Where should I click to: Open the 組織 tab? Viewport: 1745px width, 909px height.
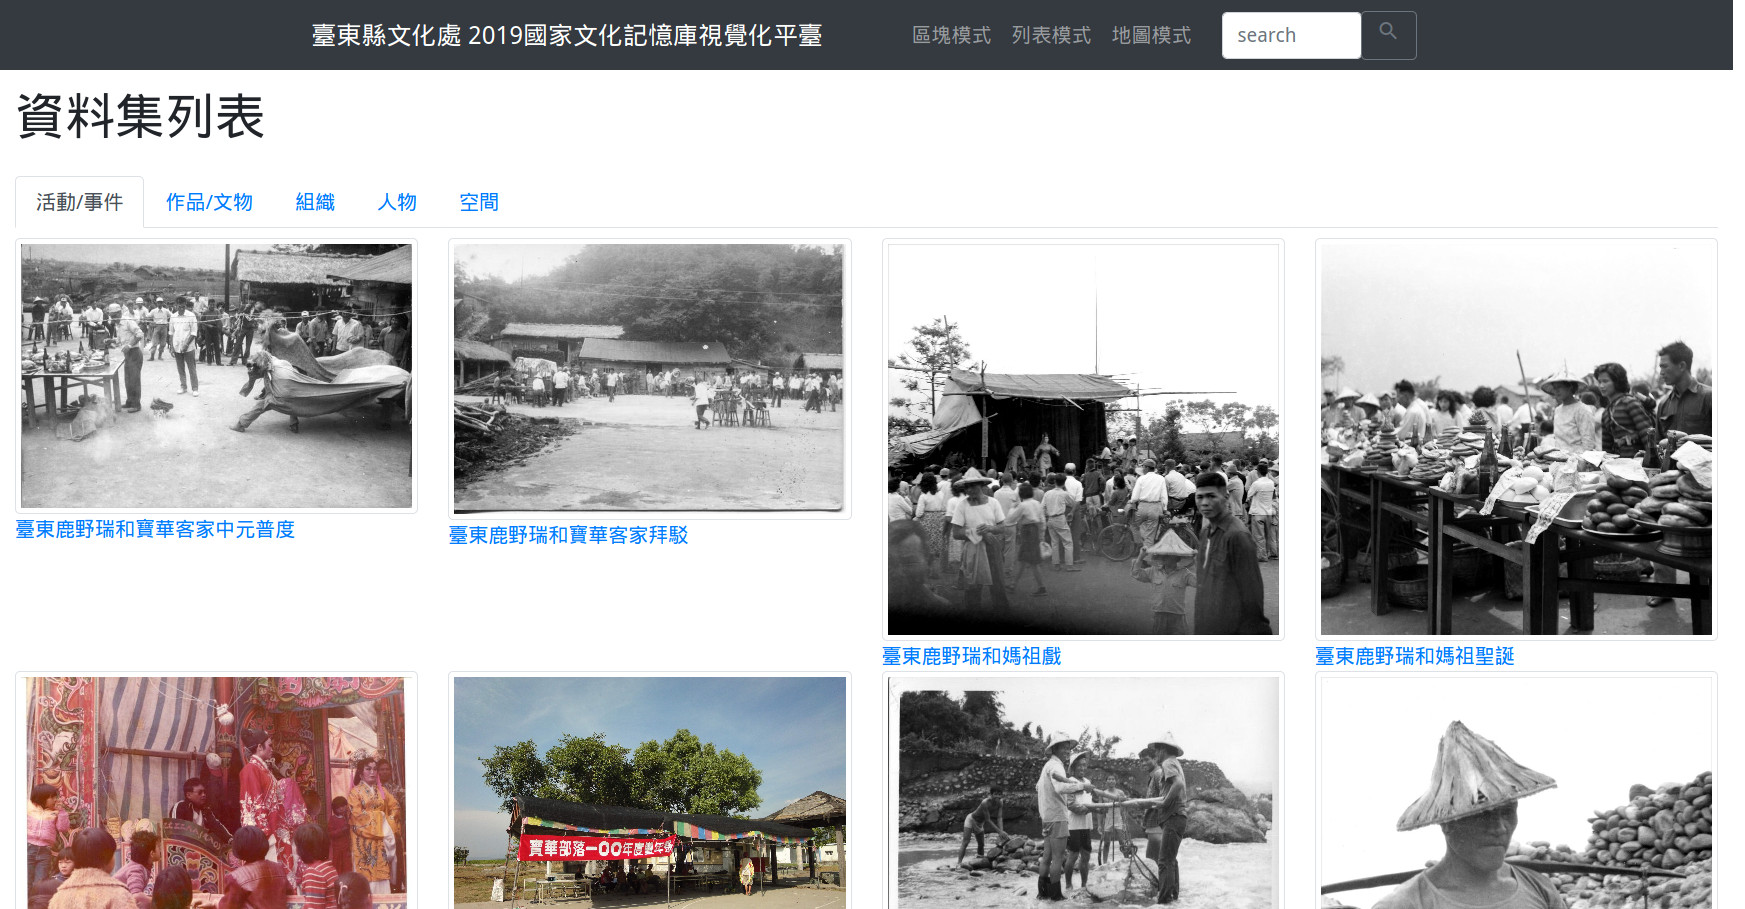[315, 202]
